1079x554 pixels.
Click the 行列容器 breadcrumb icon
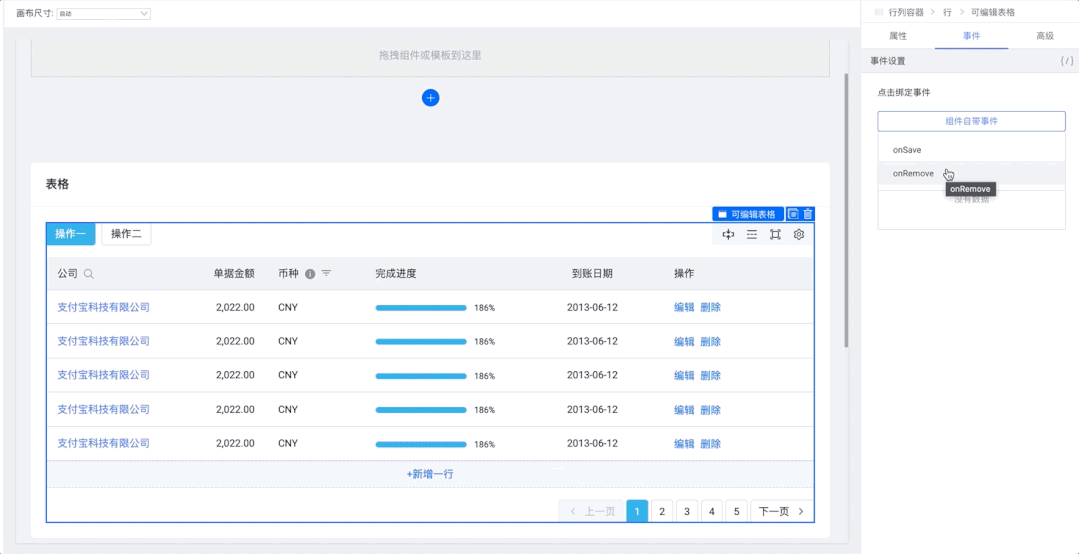point(878,12)
